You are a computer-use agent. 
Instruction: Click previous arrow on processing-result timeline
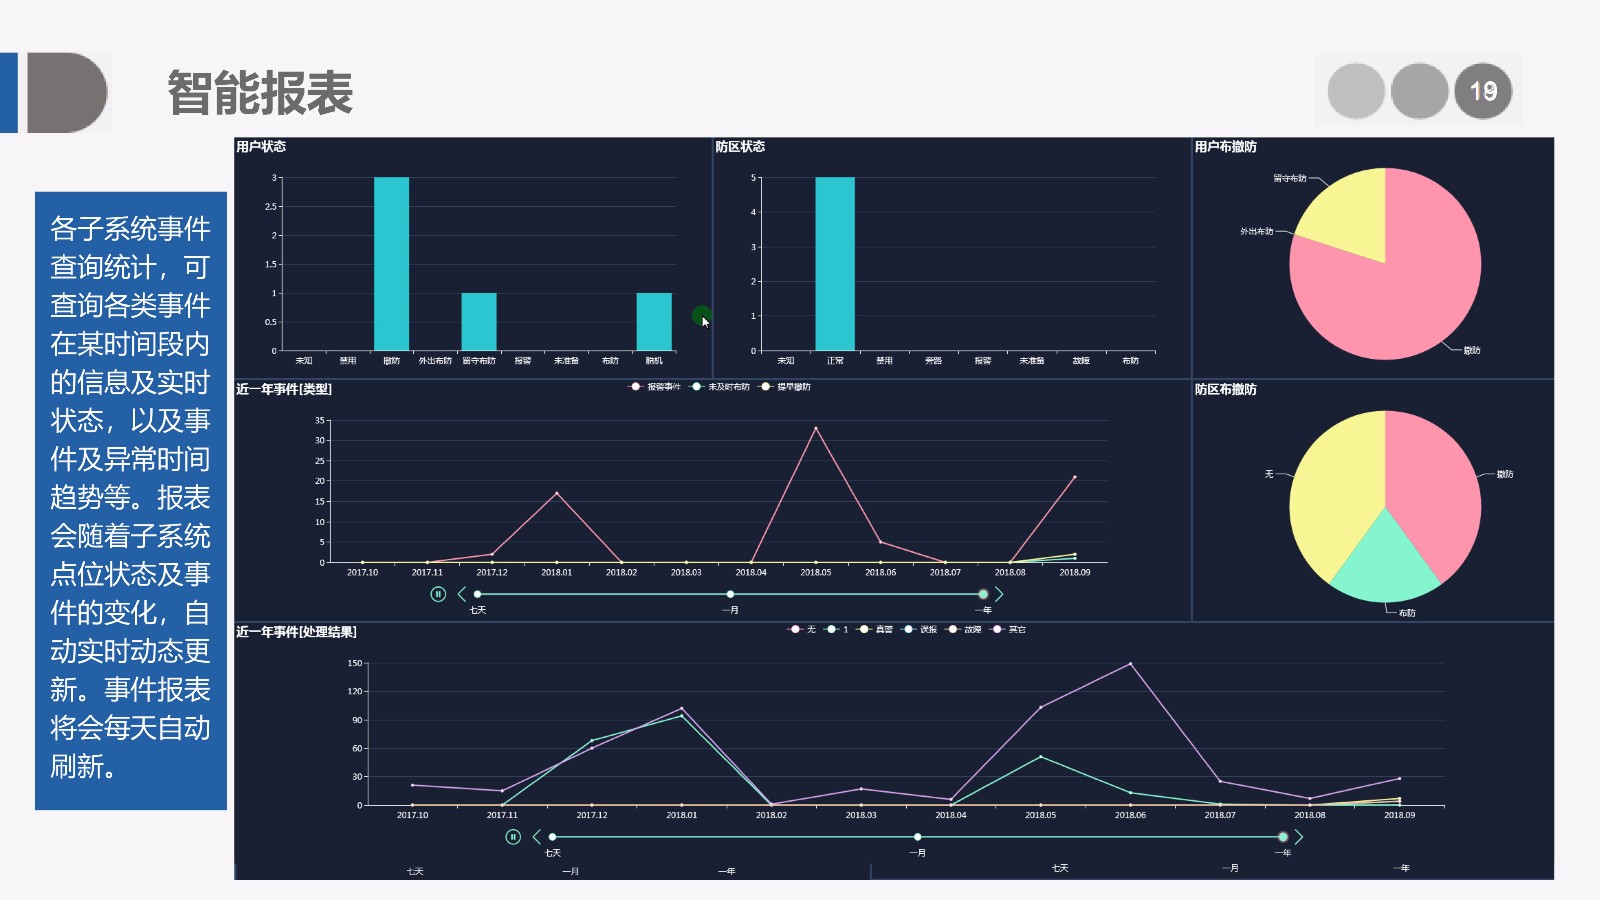point(536,837)
